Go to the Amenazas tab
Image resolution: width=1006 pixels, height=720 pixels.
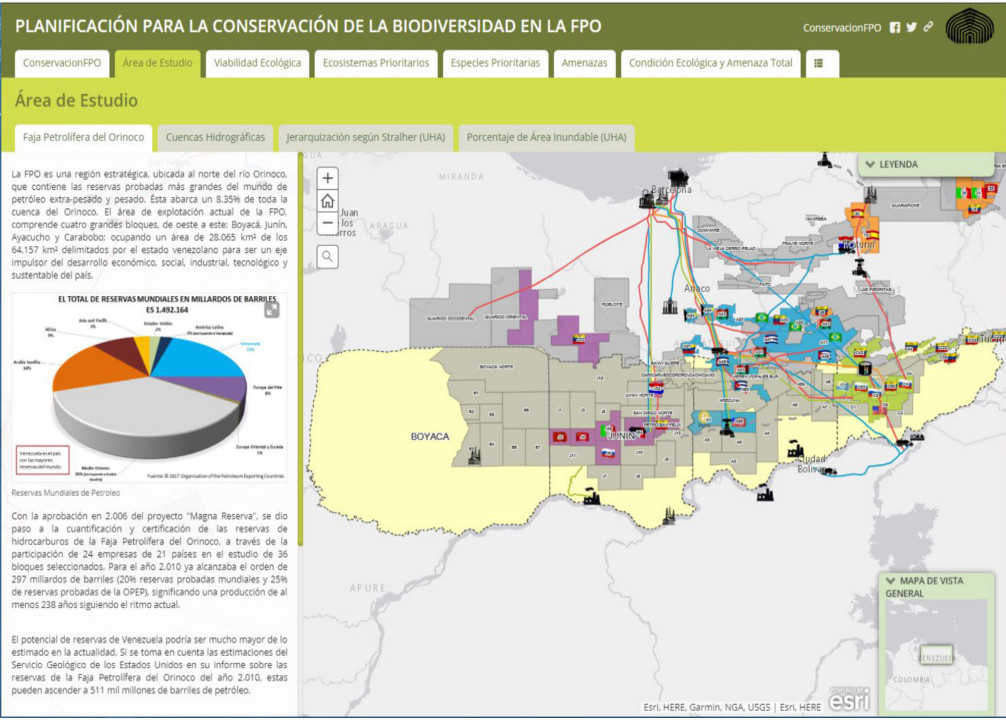pos(584,63)
